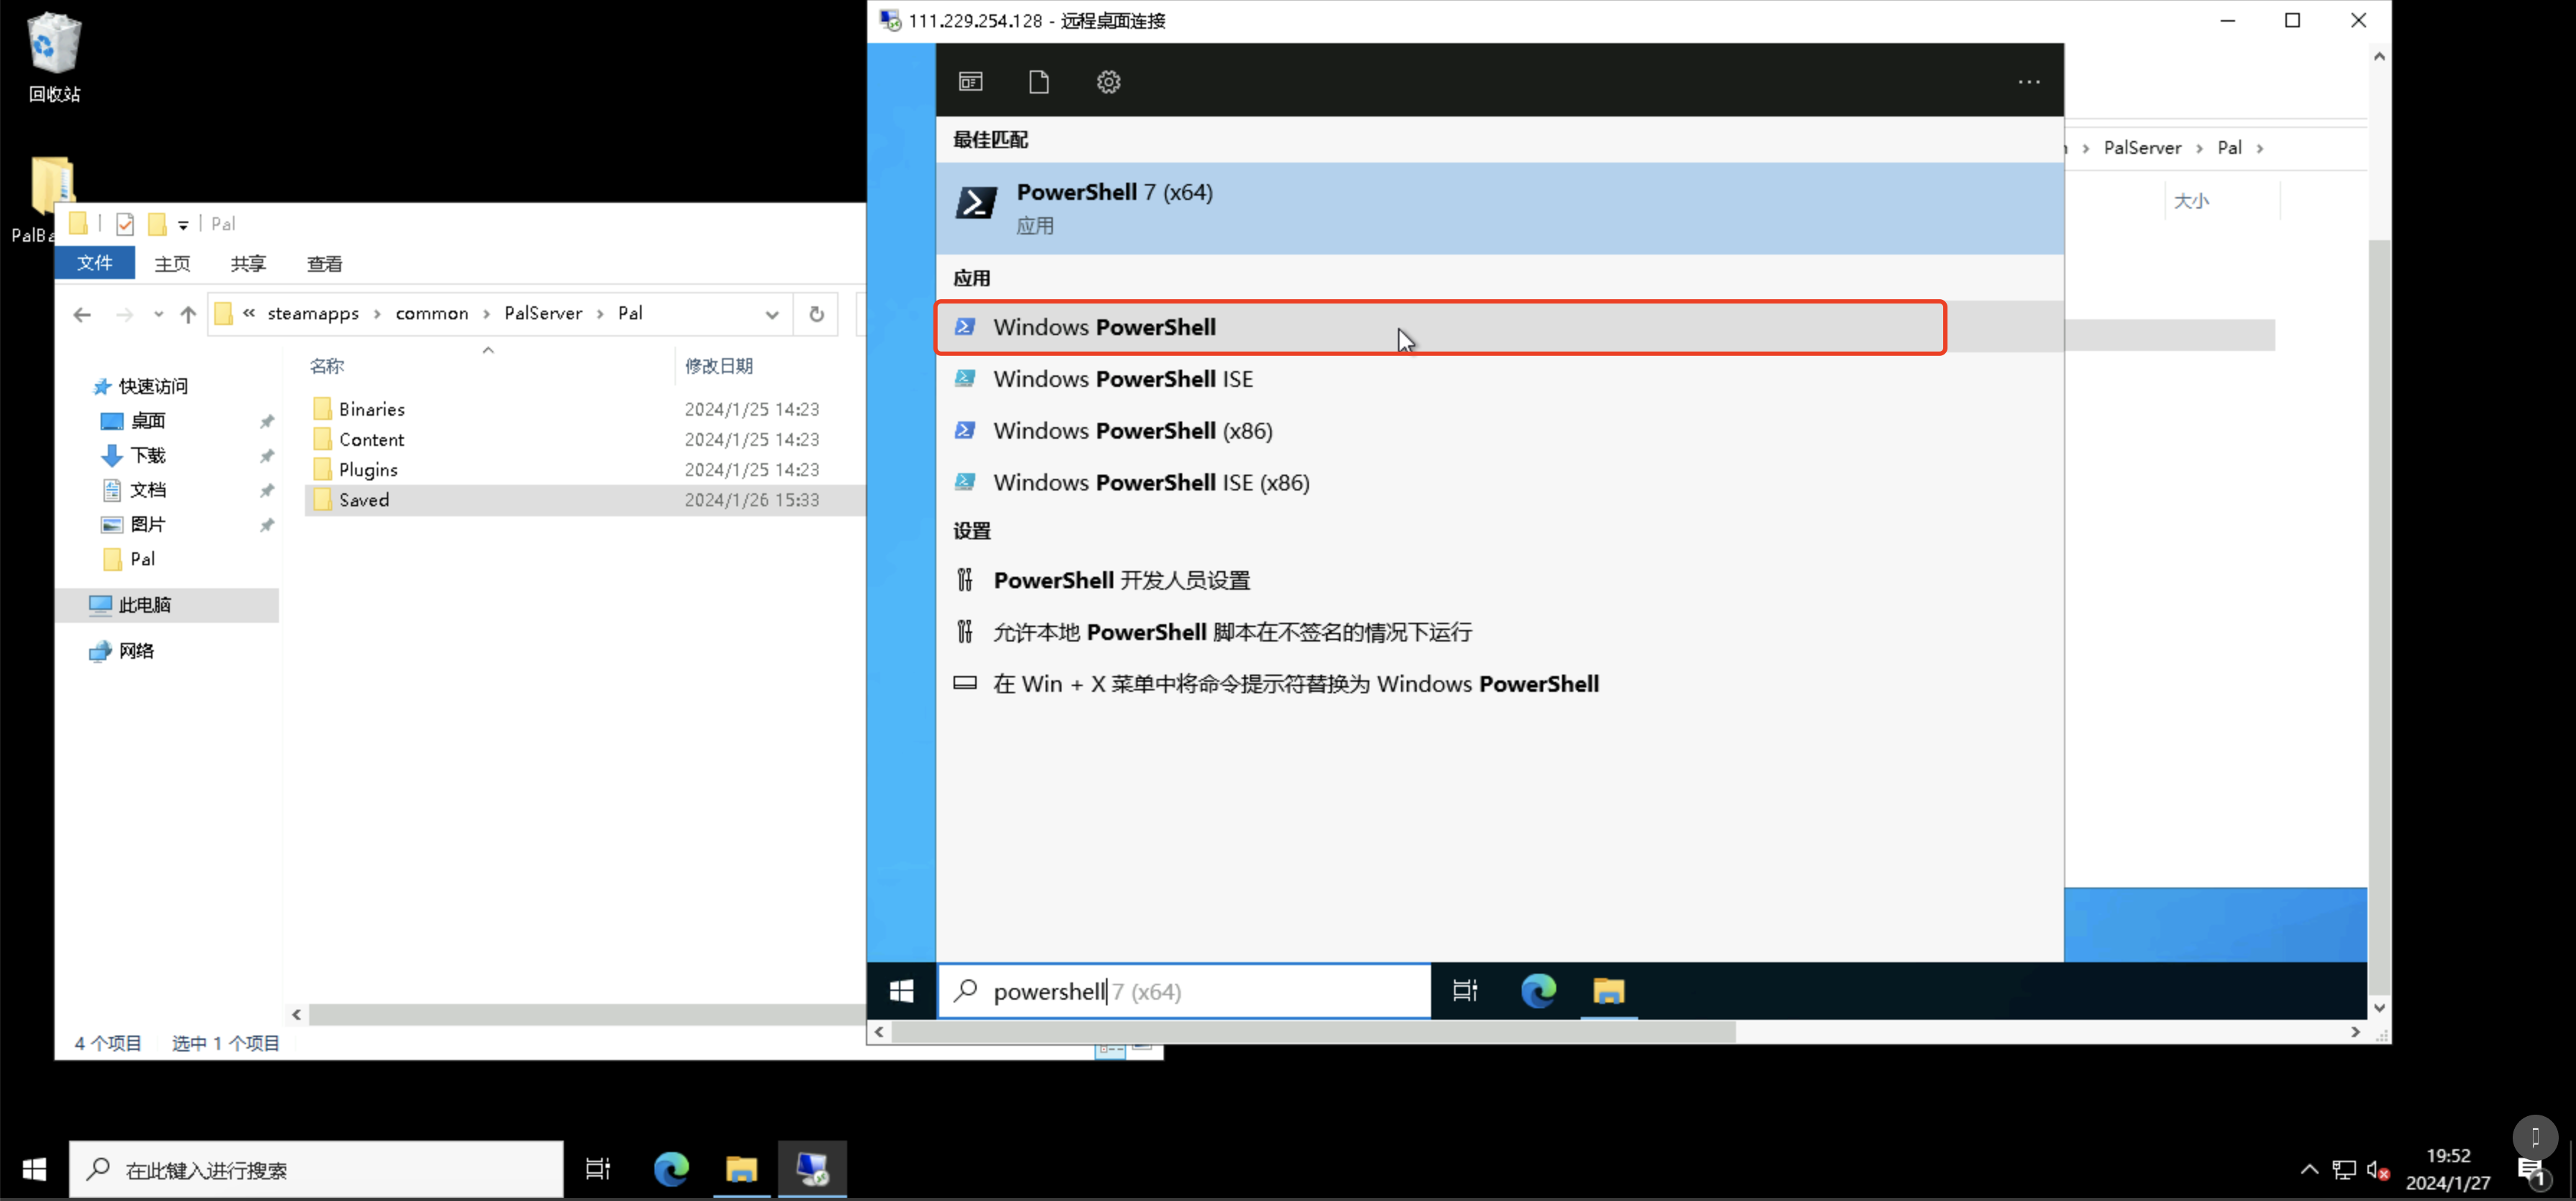Click the refresh button in Pal explorer
The width and height of the screenshot is (2576, 1201).
[x=816, y=314]
